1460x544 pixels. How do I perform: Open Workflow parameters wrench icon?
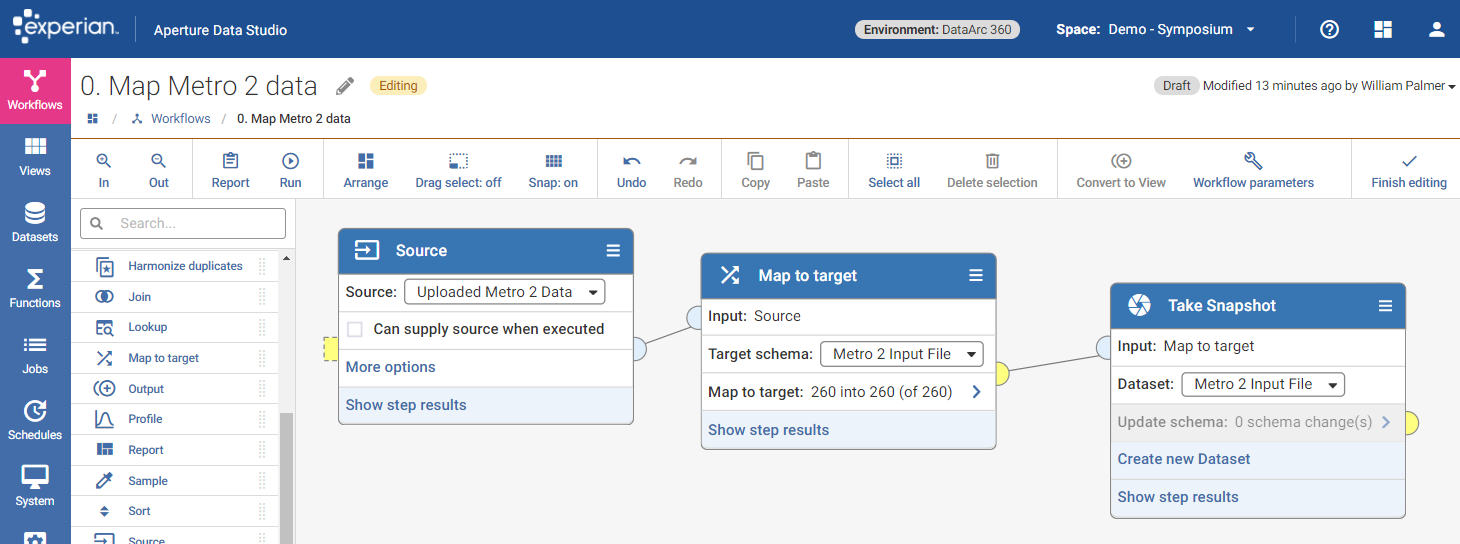click(x=1252, y=161)
